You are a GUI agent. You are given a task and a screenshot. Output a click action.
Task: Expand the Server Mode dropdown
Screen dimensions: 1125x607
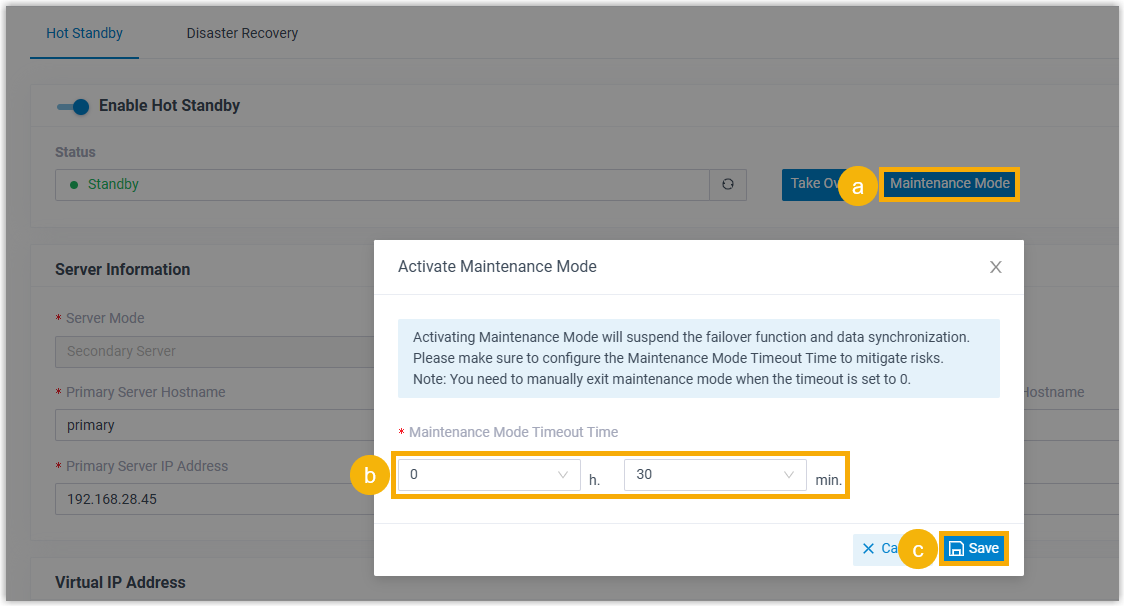[210, 352]
